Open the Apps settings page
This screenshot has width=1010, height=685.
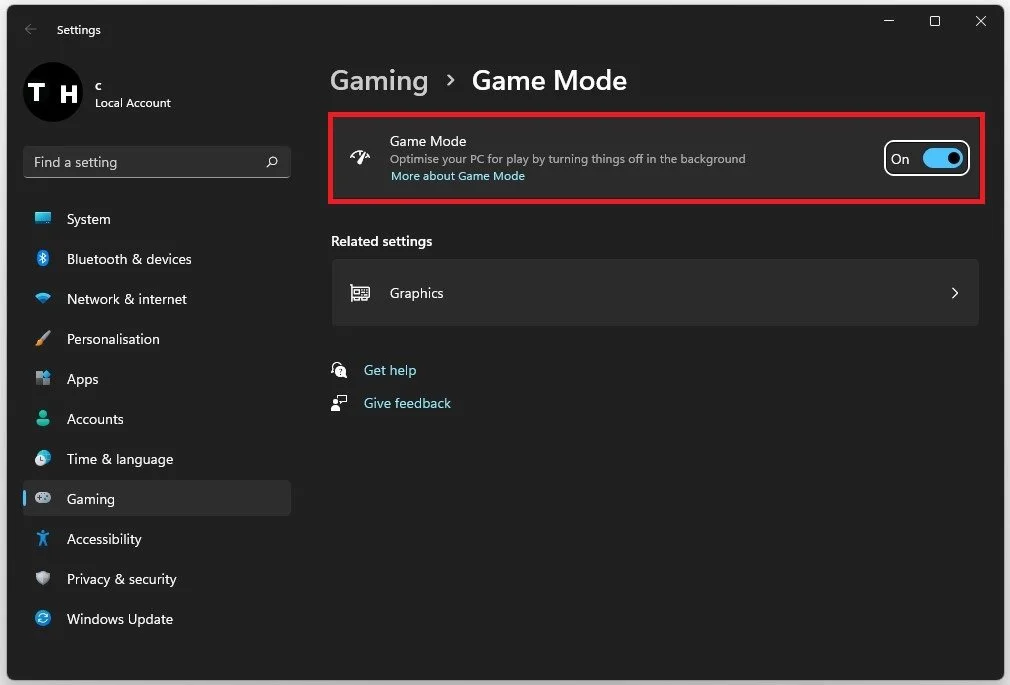point(157,379)
